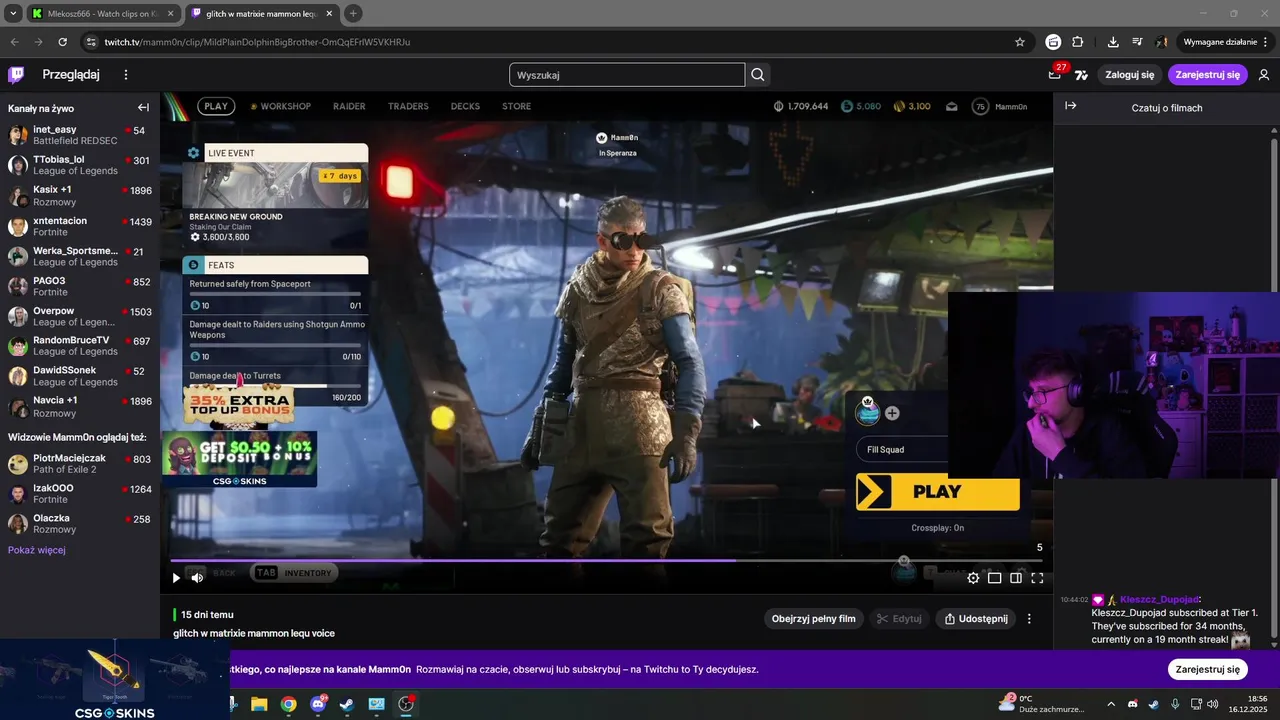The height and width of the screenshot is (720, 1280).
Task: Click the chat panel scrollbar
Action: click(x=1273, y=390)
